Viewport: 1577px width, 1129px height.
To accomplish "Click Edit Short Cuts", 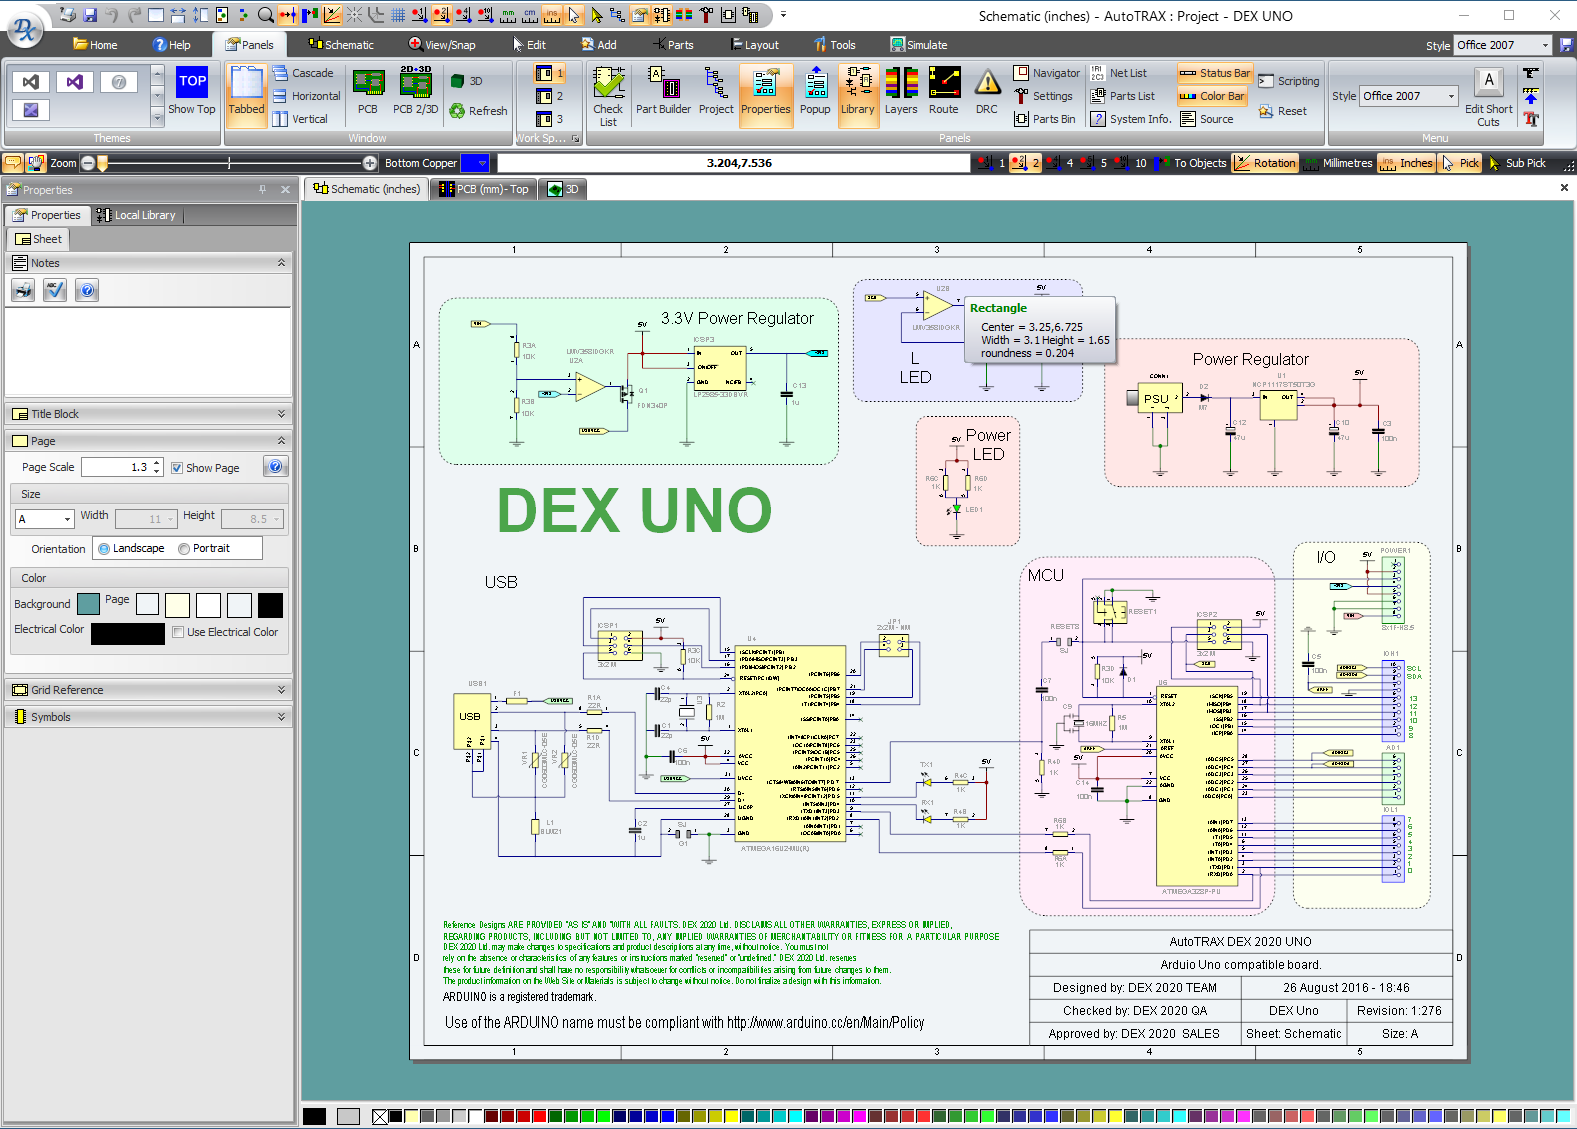I will [1489, 98].
